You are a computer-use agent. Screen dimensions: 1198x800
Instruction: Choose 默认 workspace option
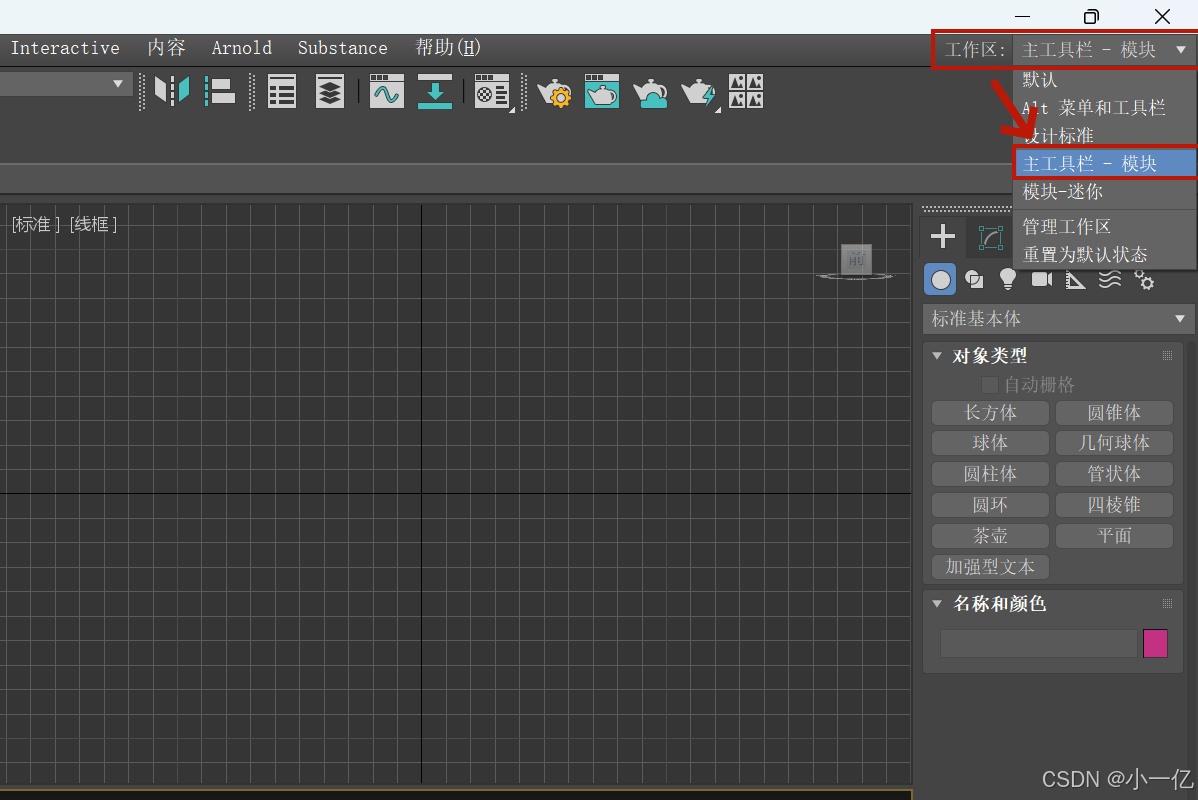coord(1104,79)
